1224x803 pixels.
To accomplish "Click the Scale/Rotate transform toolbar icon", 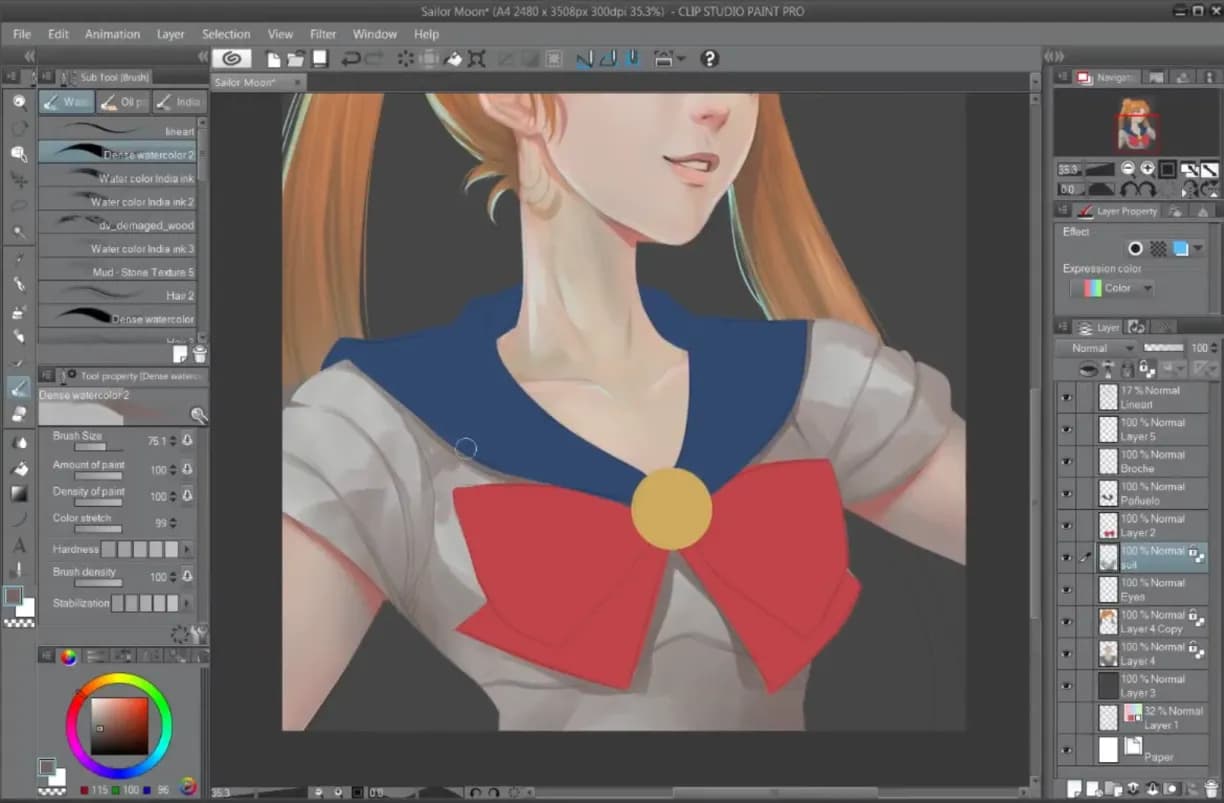I will [477, 59].
